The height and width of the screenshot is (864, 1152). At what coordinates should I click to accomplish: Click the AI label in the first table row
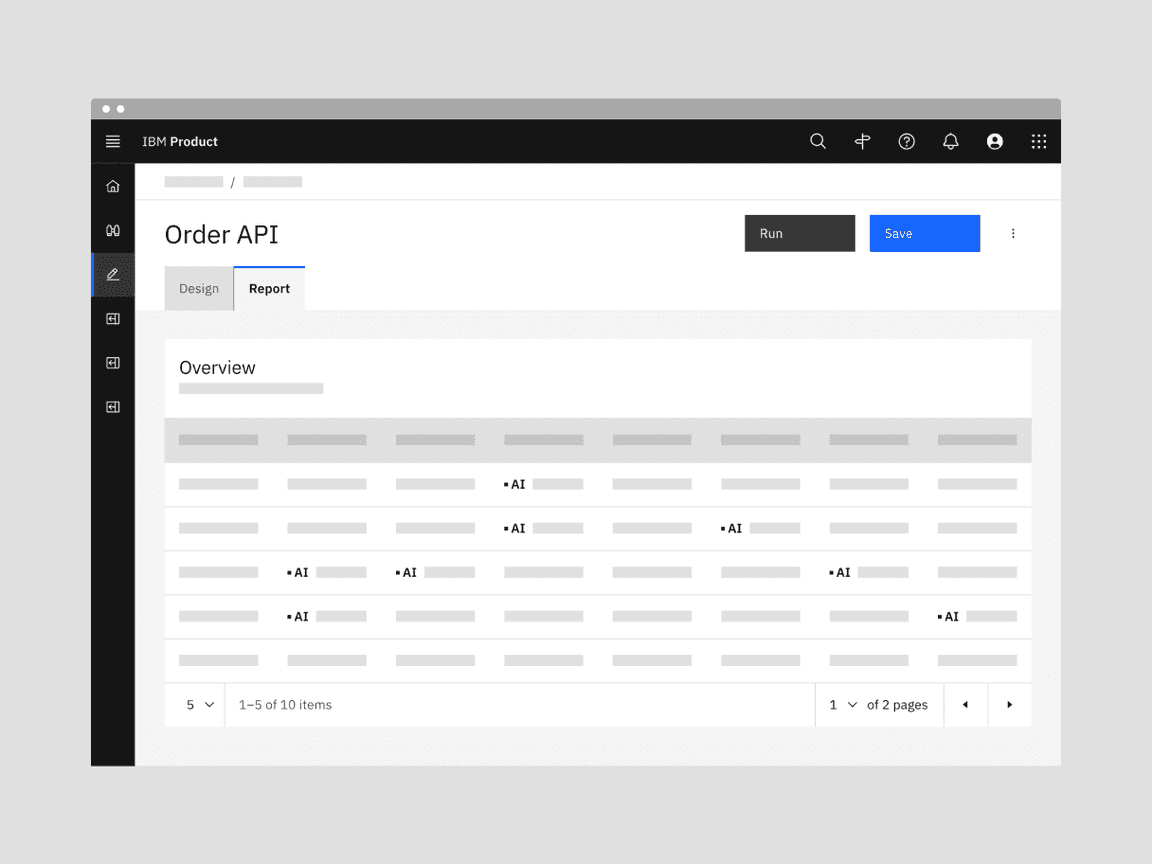pos(514,484)
